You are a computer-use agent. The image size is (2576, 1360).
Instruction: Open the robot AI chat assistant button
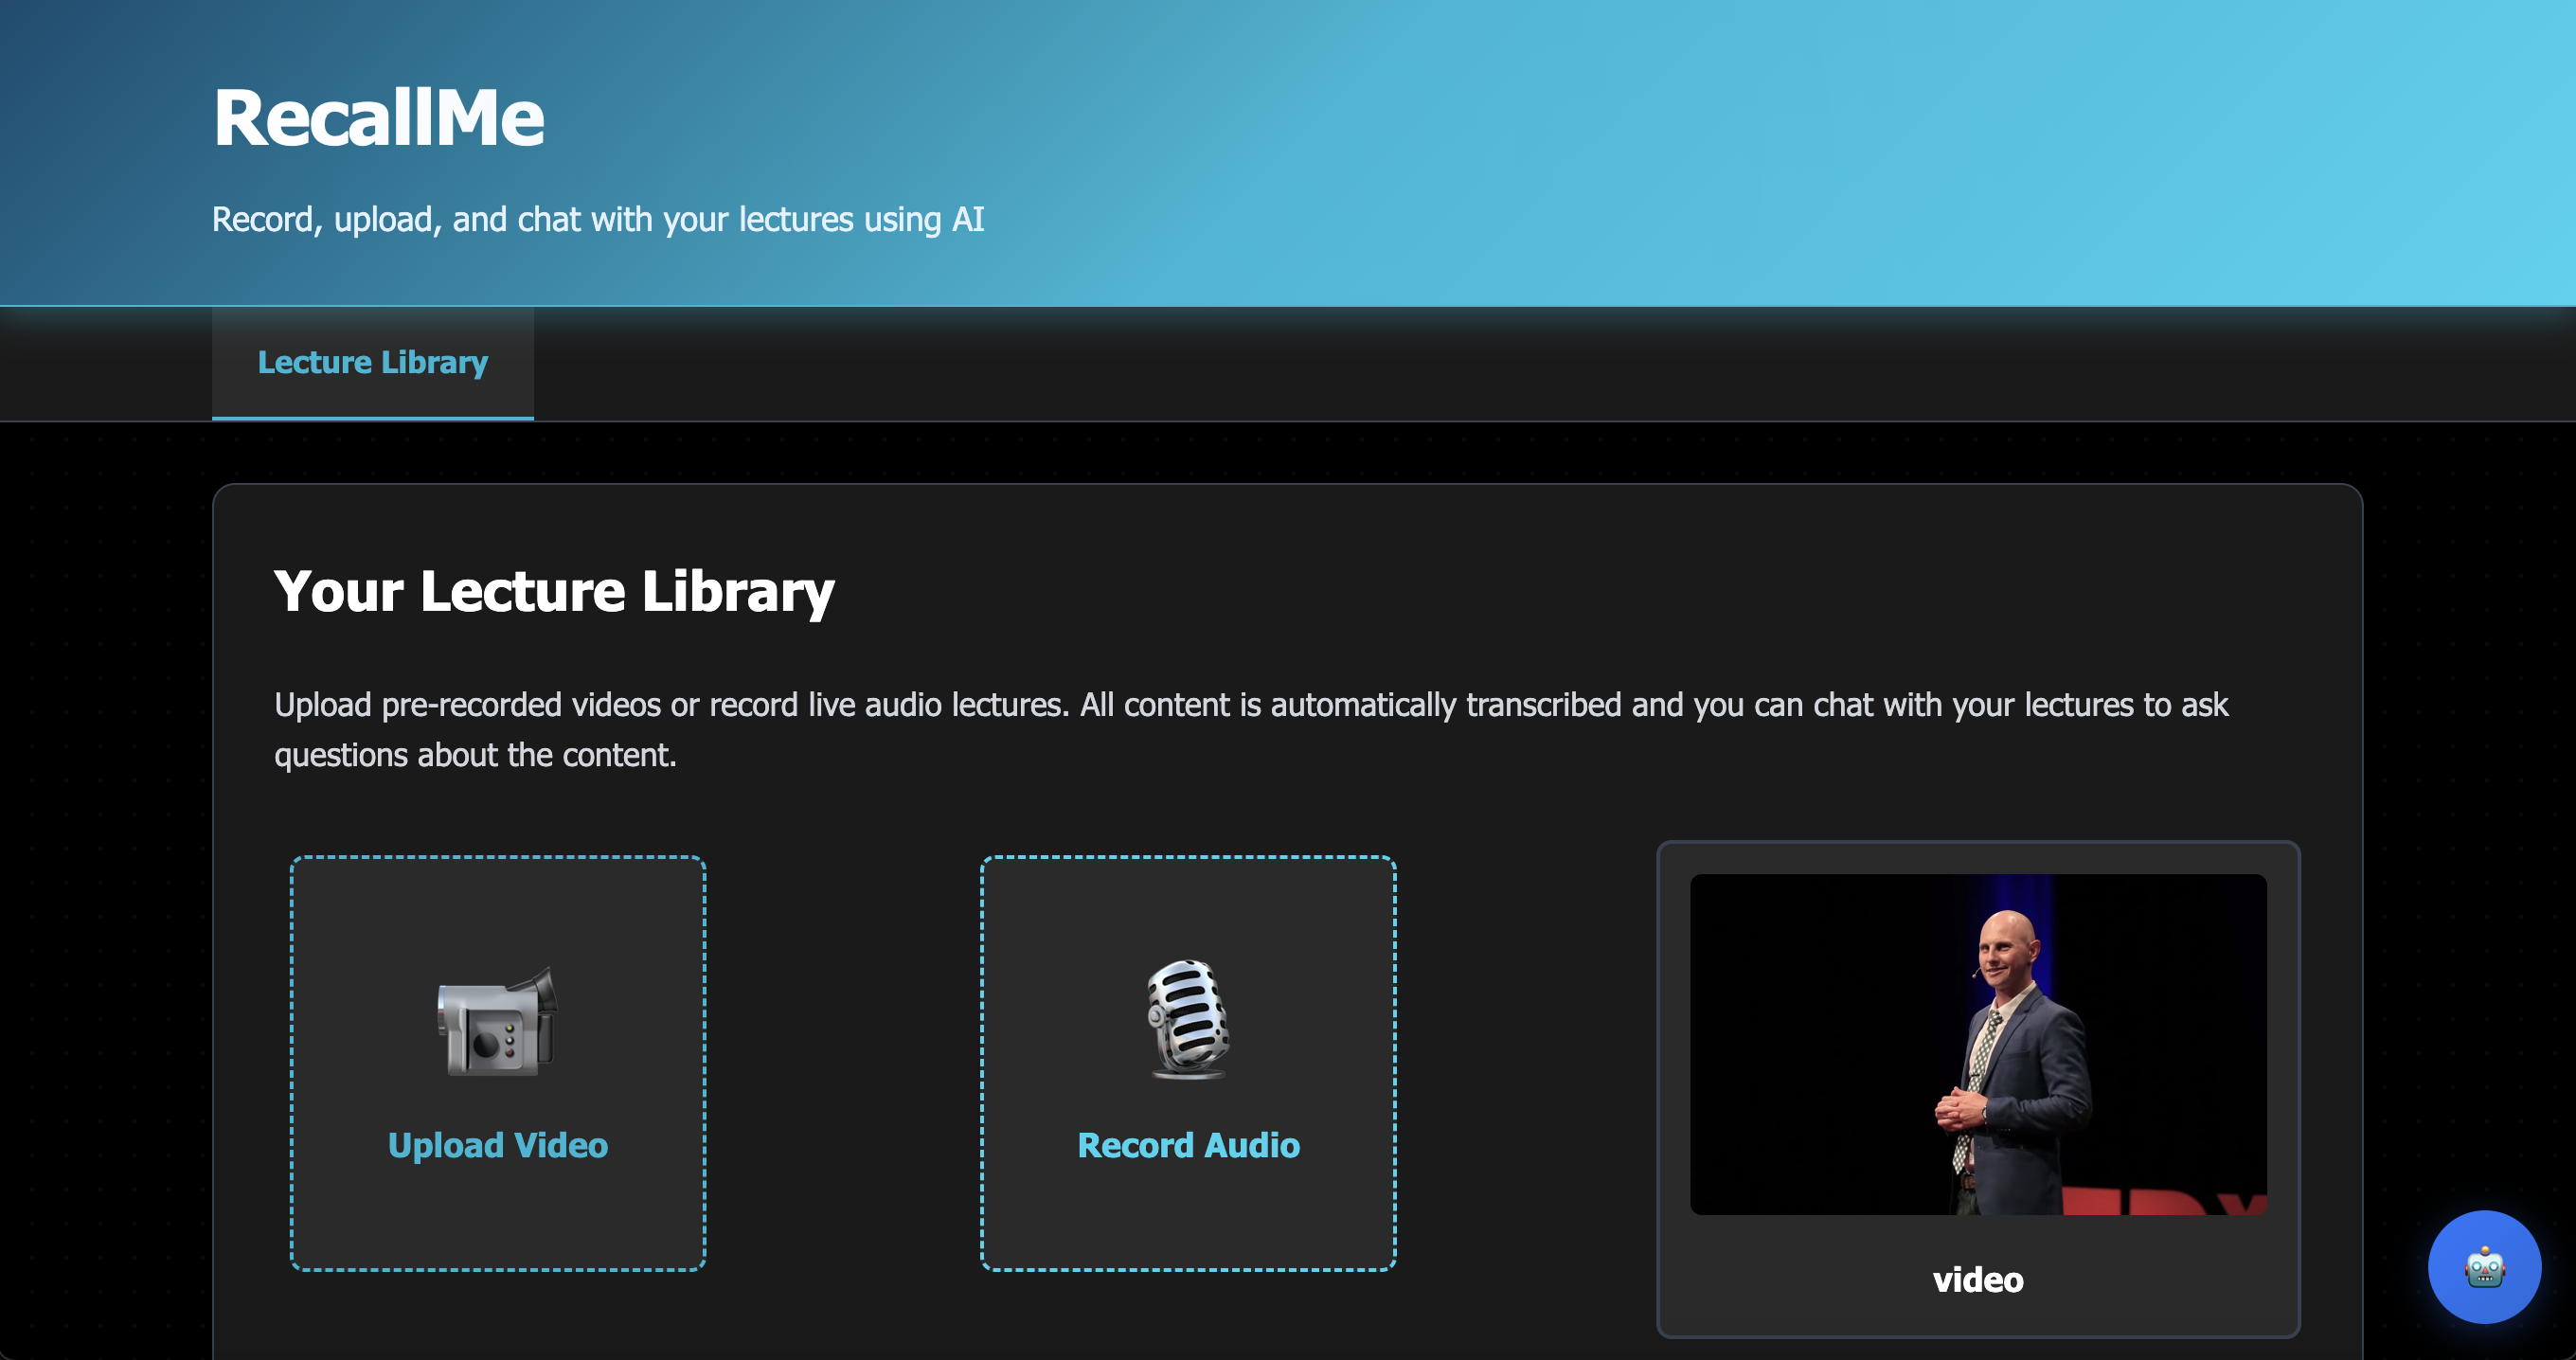click(x=2484, y=1267)
